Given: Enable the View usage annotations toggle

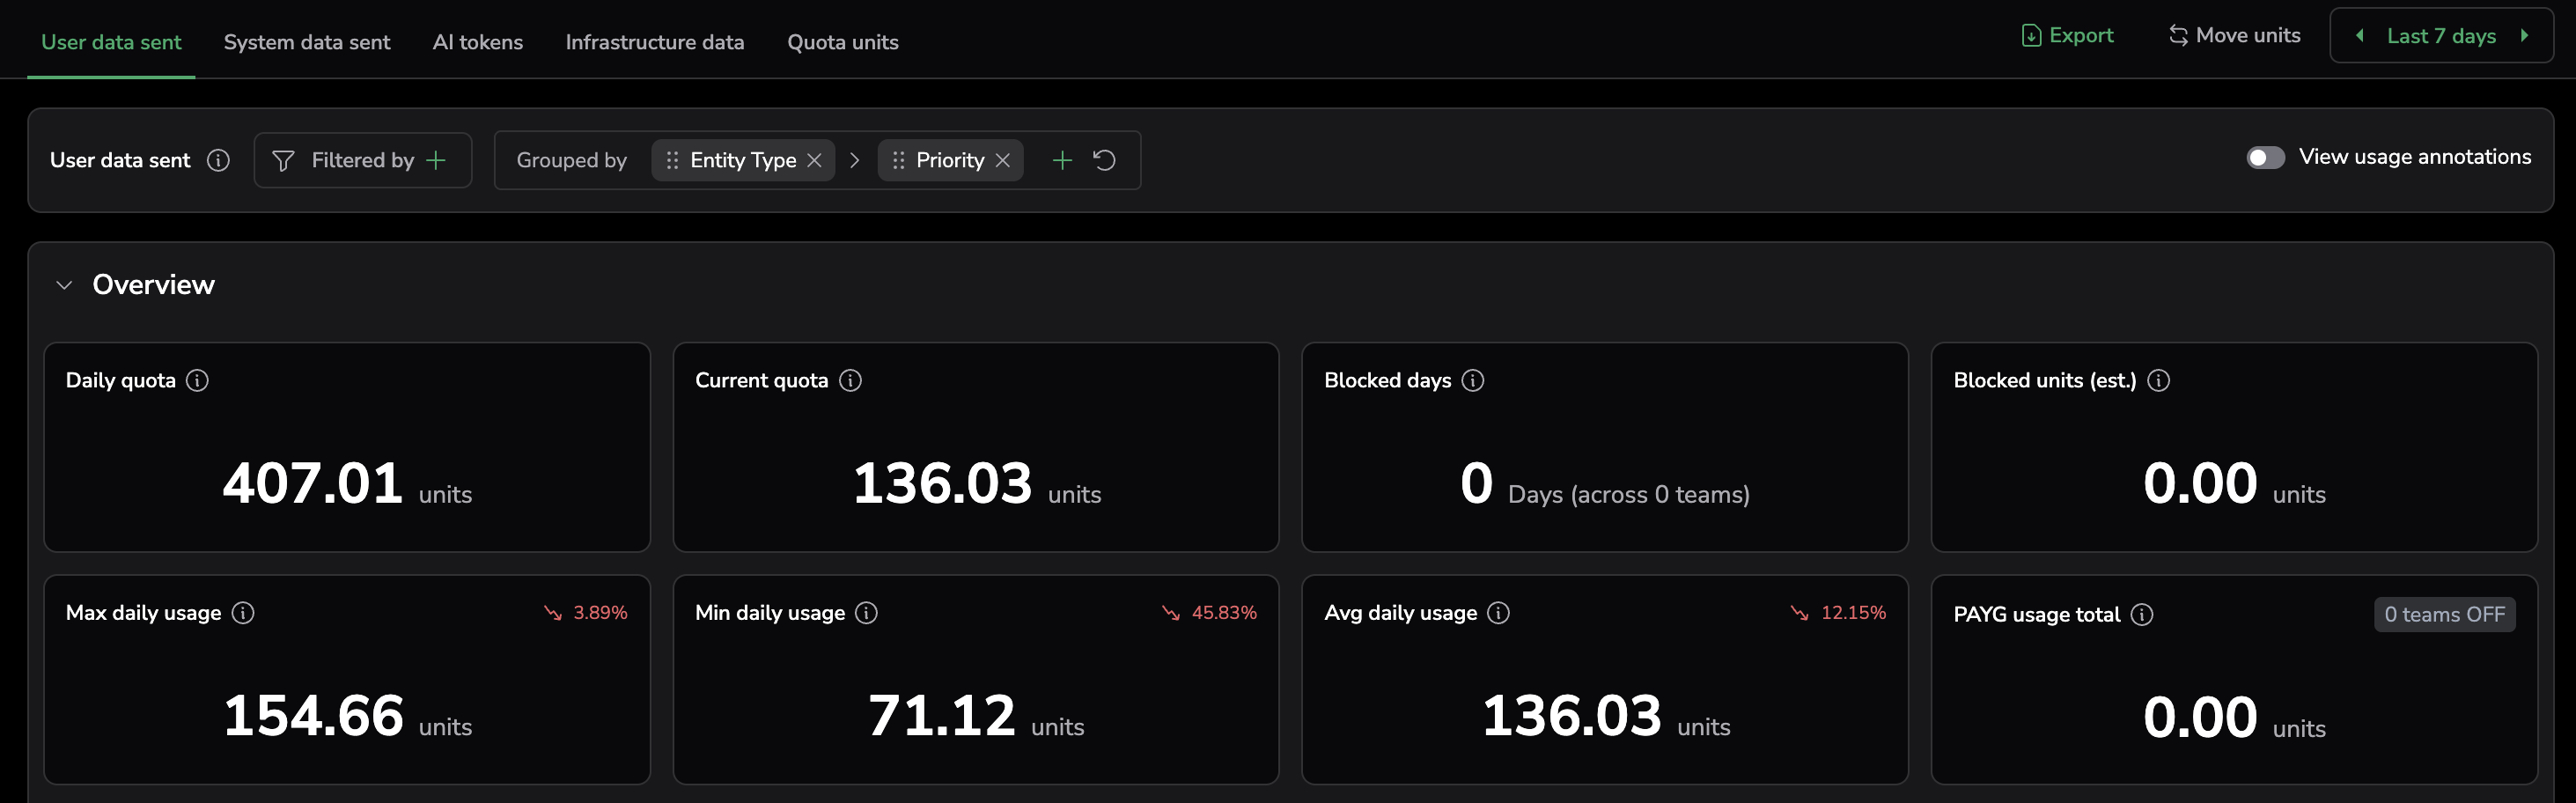Looking at the screenshot, I should (2265, 158).
